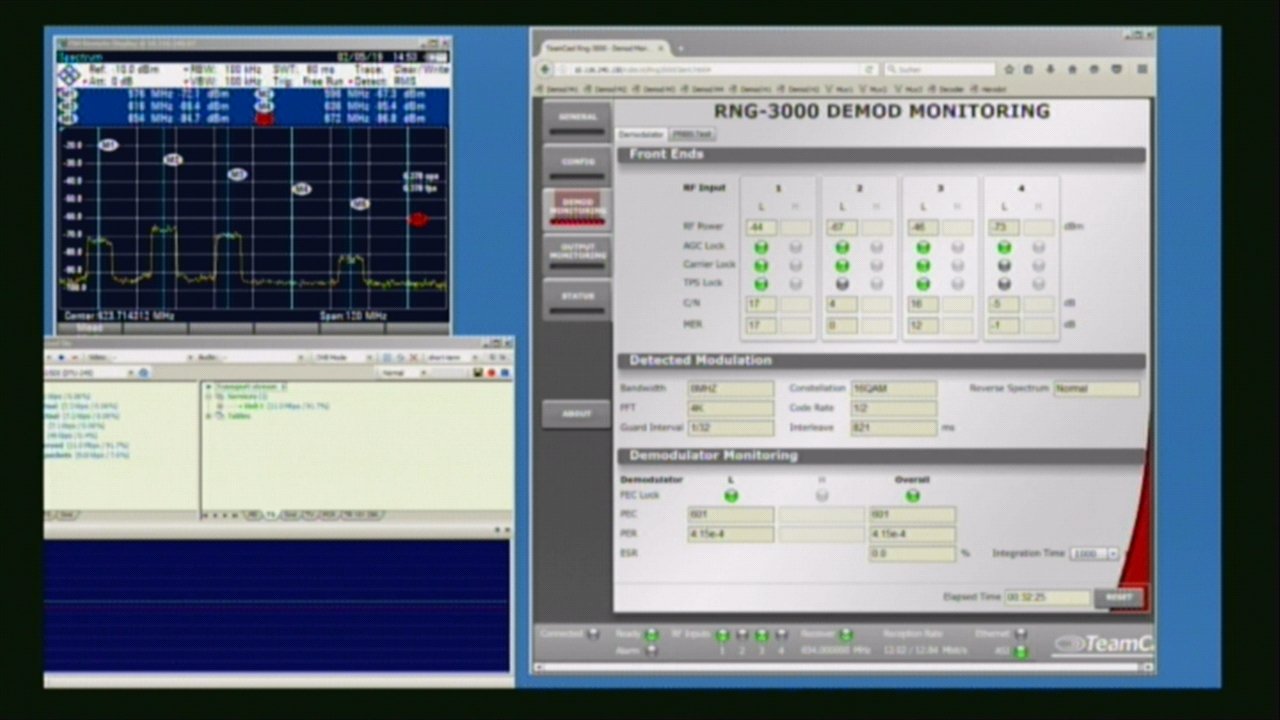
Task: Click the Reverse Spectrum value field
Action: tap(1096, 388)
